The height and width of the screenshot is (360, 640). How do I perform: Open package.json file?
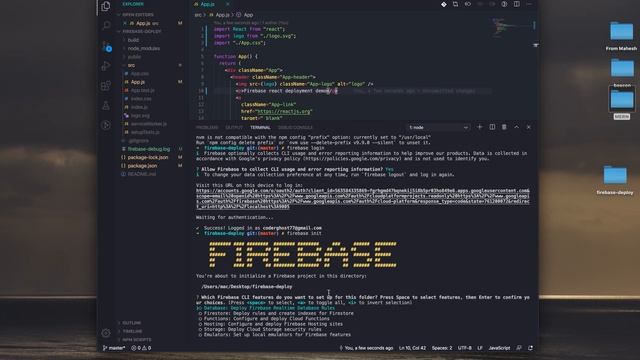click(x=142, y=166)
